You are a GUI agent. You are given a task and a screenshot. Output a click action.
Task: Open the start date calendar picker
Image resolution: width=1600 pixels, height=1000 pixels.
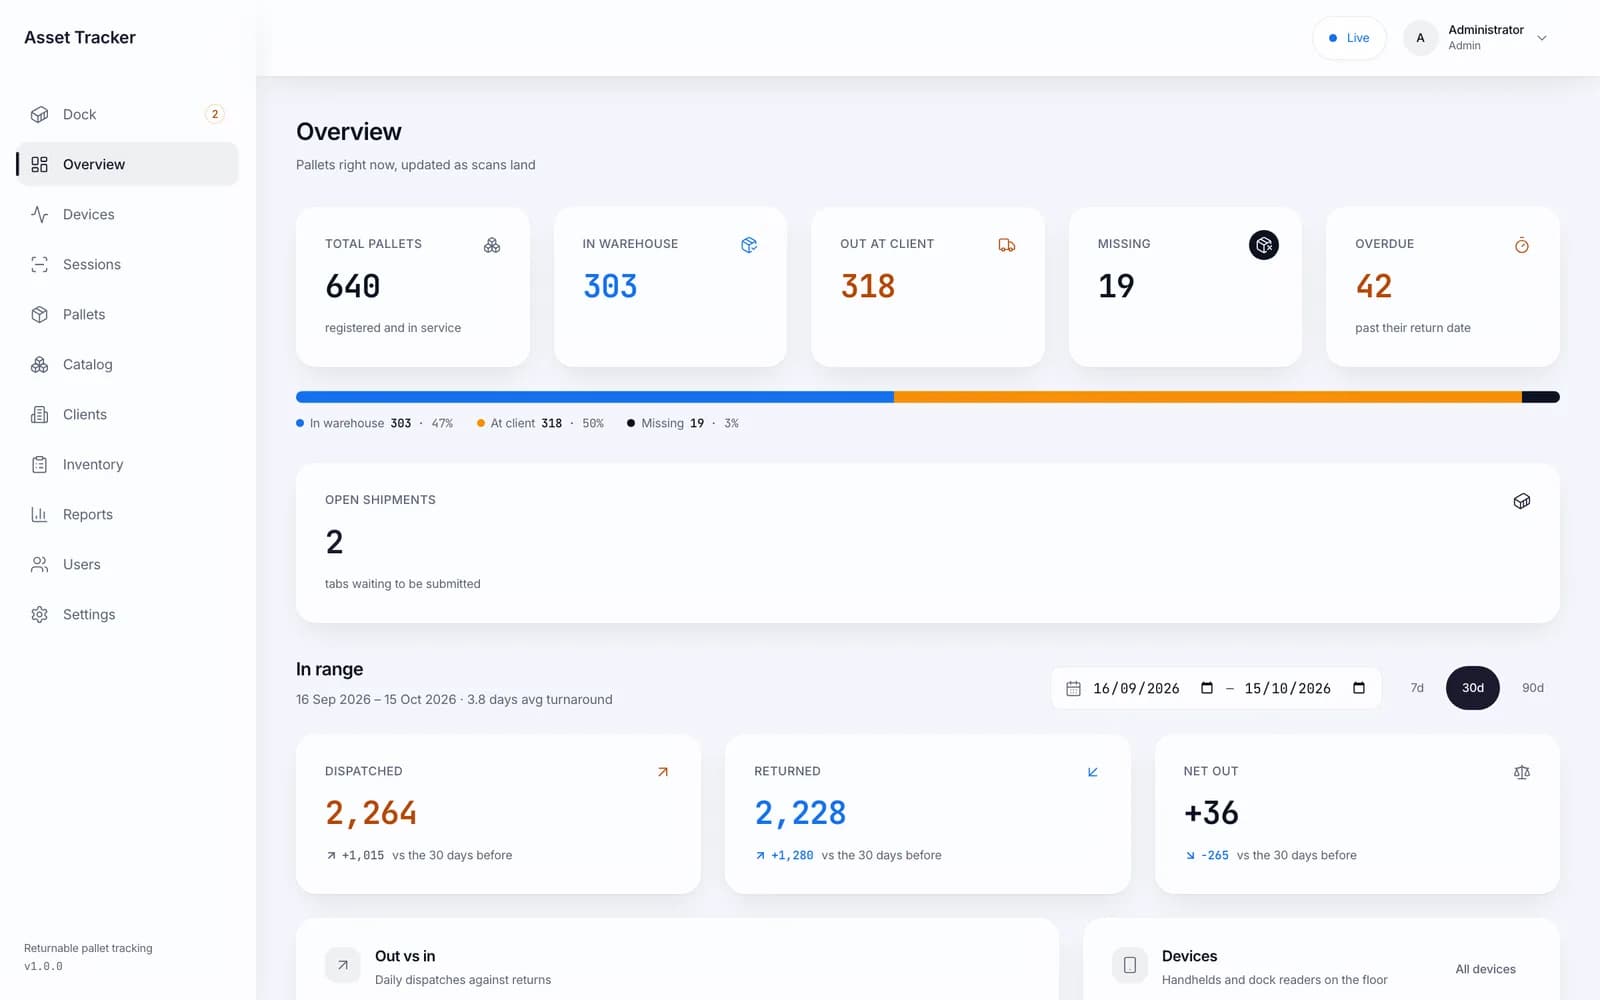pyautogui.click(x=1207, y=688)
